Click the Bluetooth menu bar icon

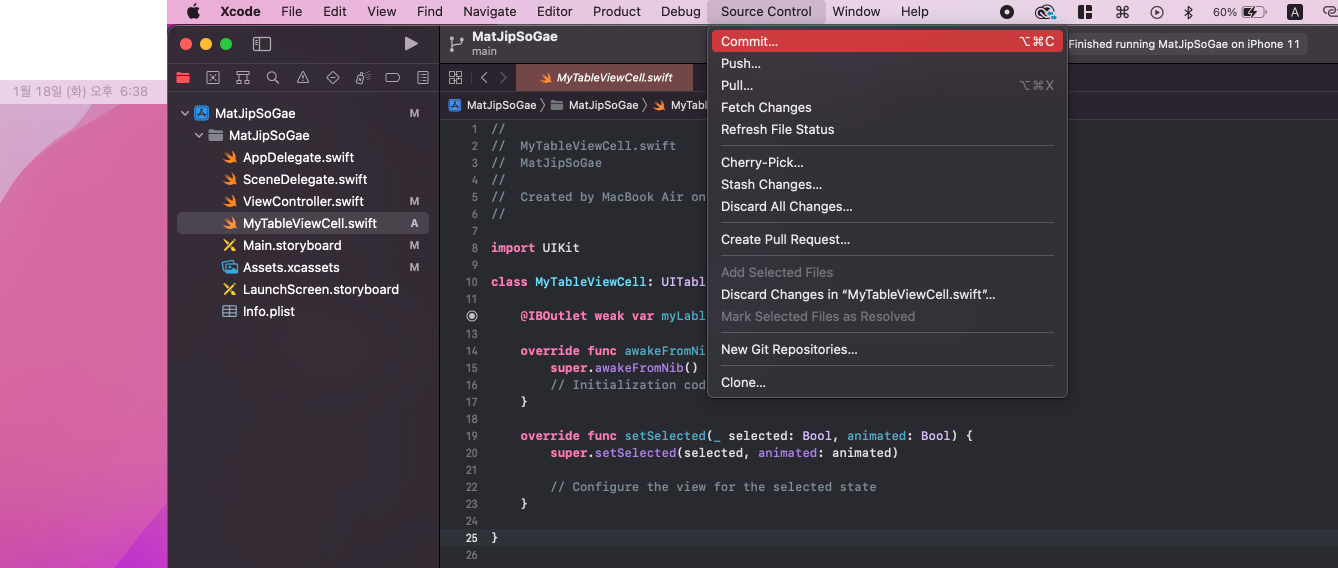click(1189, 12)
